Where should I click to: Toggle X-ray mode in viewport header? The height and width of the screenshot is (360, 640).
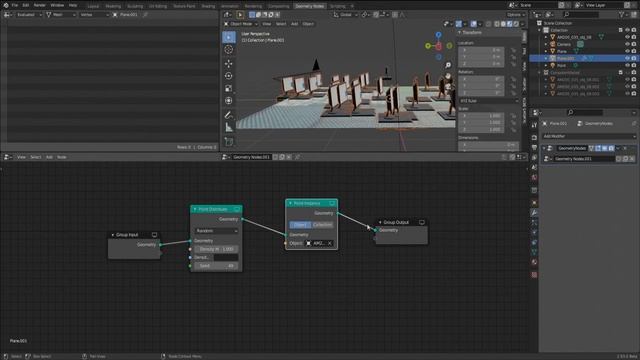(489, 24)
